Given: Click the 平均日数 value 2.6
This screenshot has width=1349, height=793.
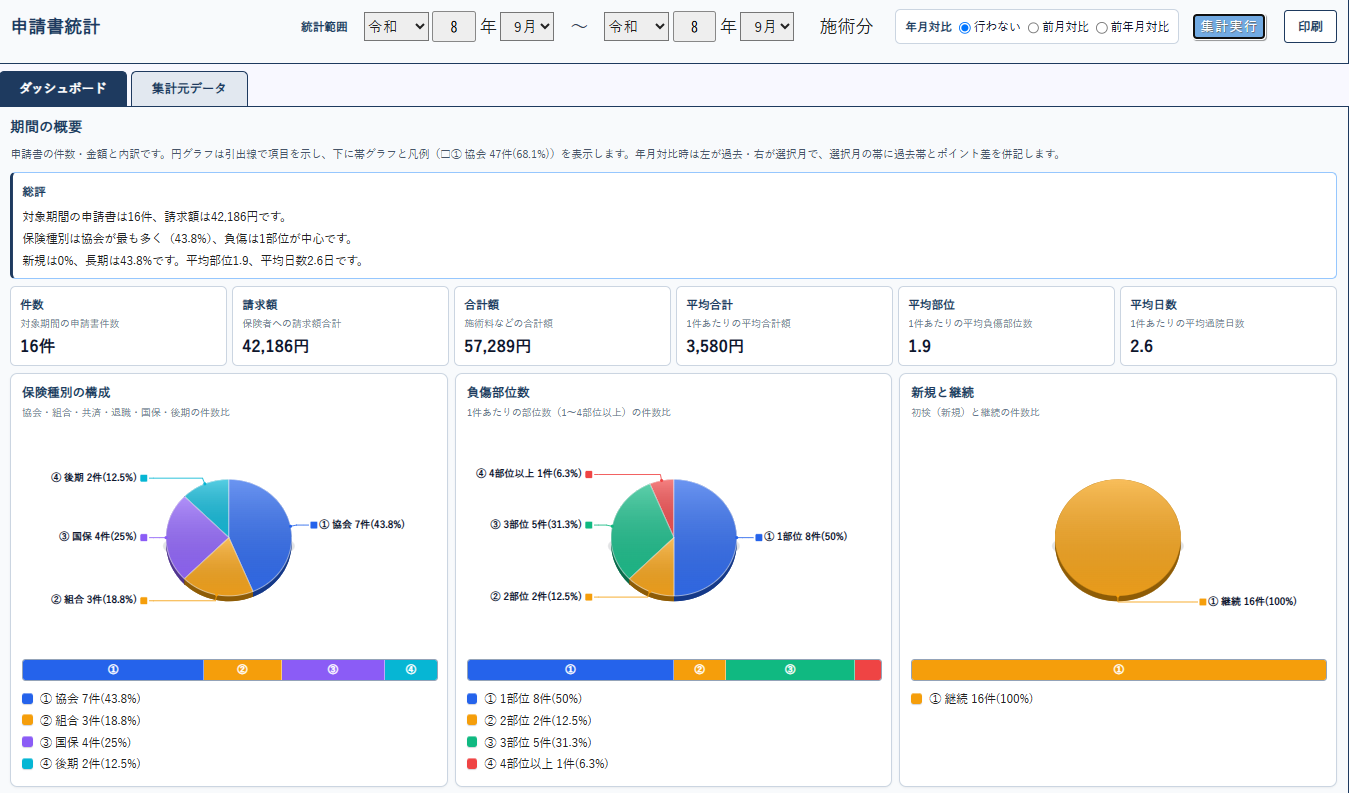Looking at the screenshot, I should [x=1141, y=346].
